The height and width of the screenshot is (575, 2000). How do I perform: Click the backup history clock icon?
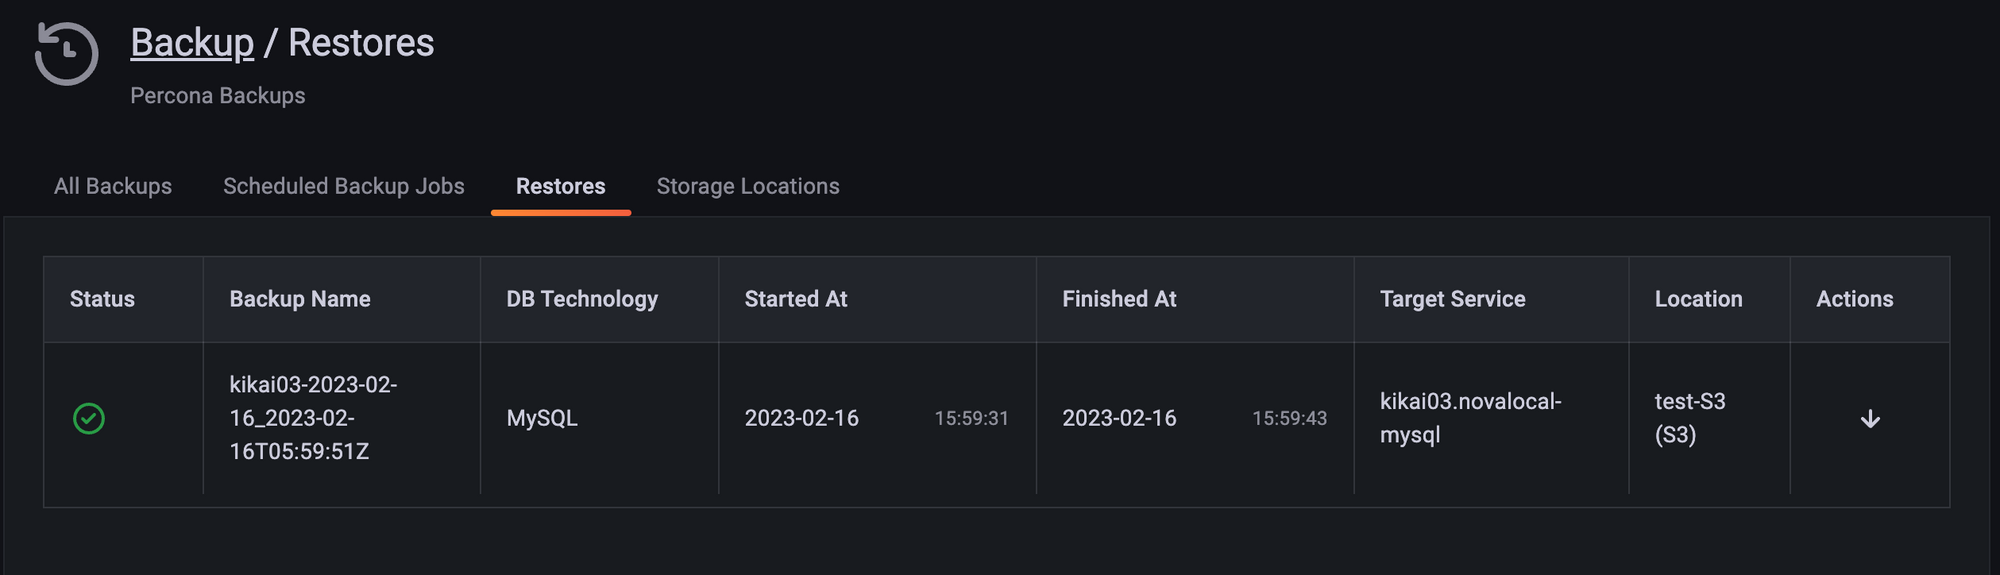[x=66, y=54]
